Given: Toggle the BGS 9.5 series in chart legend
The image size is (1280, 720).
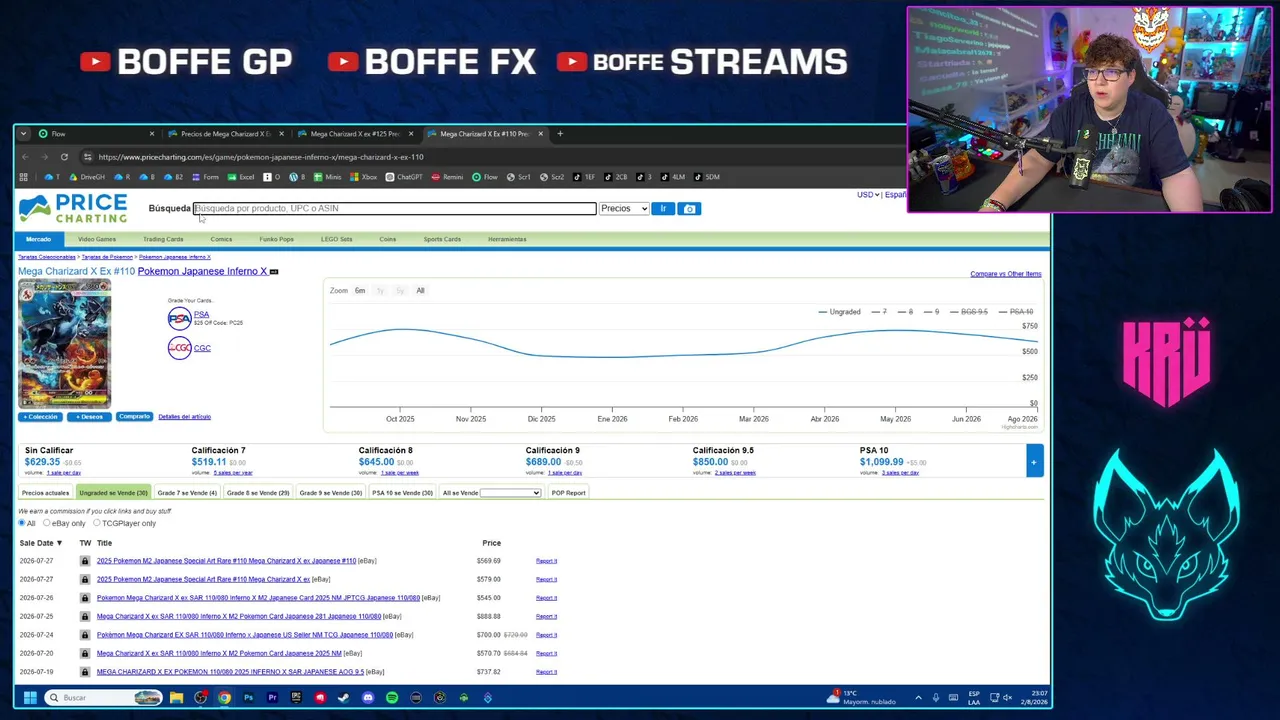Looking at the screenshot, I should (968, 312).
